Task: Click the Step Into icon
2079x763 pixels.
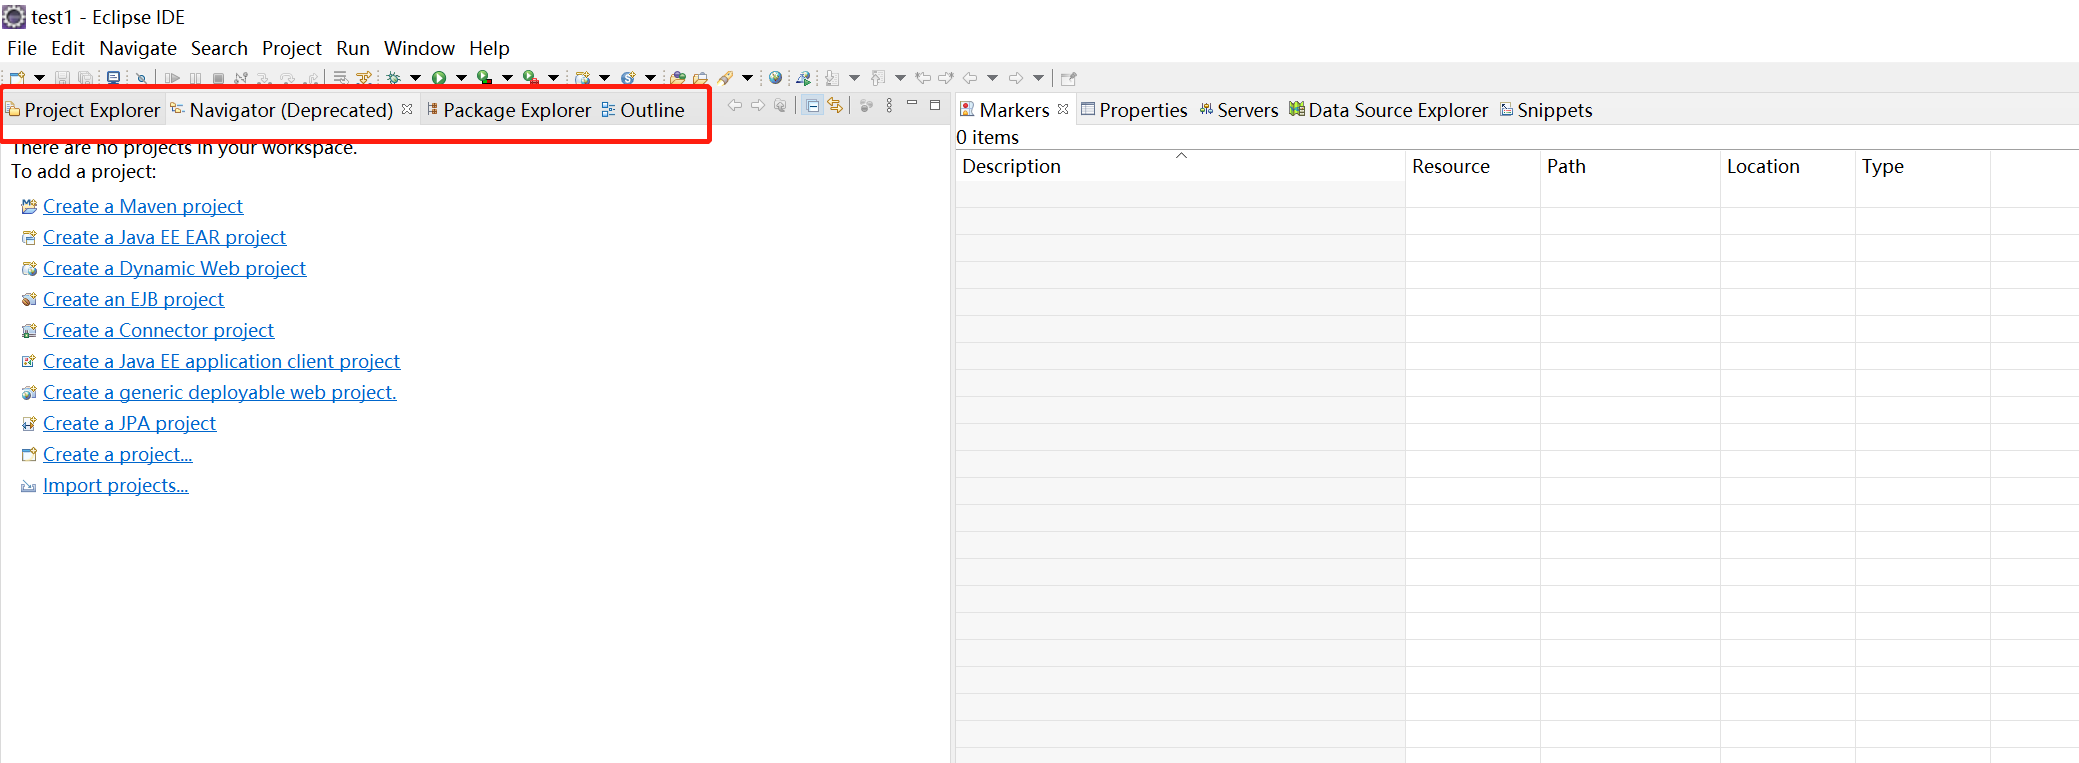Action: pos(264,77)
